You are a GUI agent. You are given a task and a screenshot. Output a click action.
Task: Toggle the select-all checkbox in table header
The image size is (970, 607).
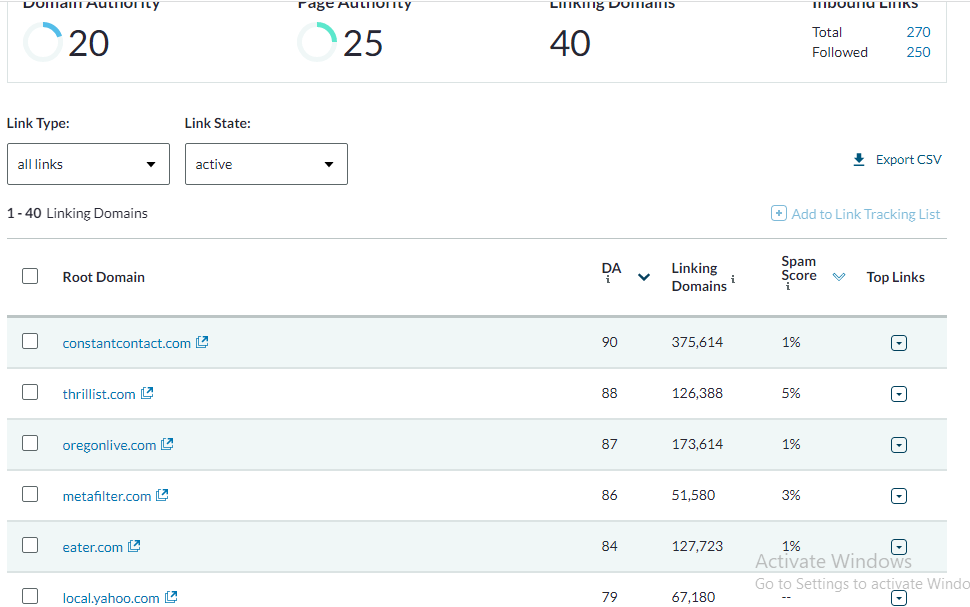30,276
